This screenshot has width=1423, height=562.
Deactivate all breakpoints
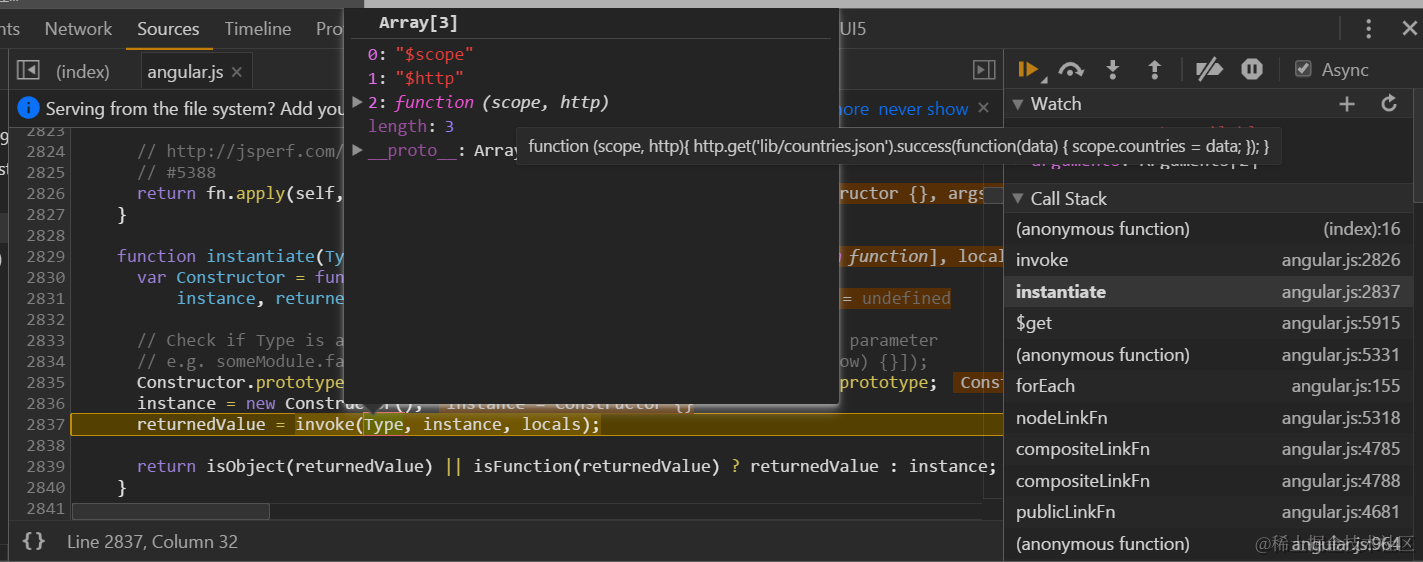pos(1209,69)
